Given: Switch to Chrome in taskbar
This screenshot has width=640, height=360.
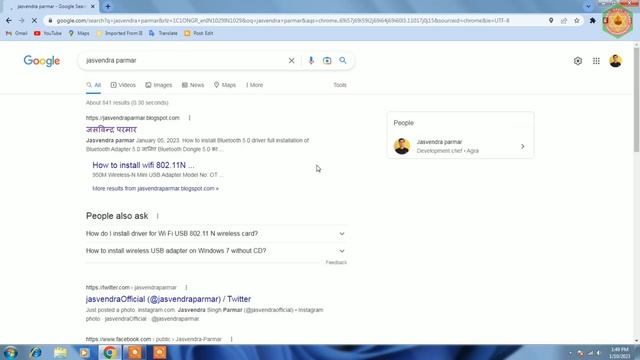Looking at the screenshot, I should 109,353.
